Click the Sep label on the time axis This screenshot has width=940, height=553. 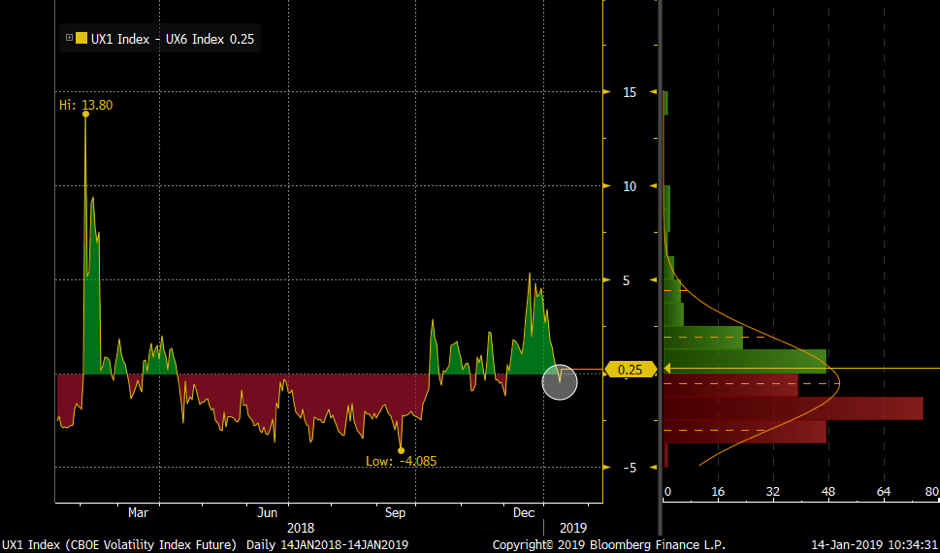tap(395, 513)
